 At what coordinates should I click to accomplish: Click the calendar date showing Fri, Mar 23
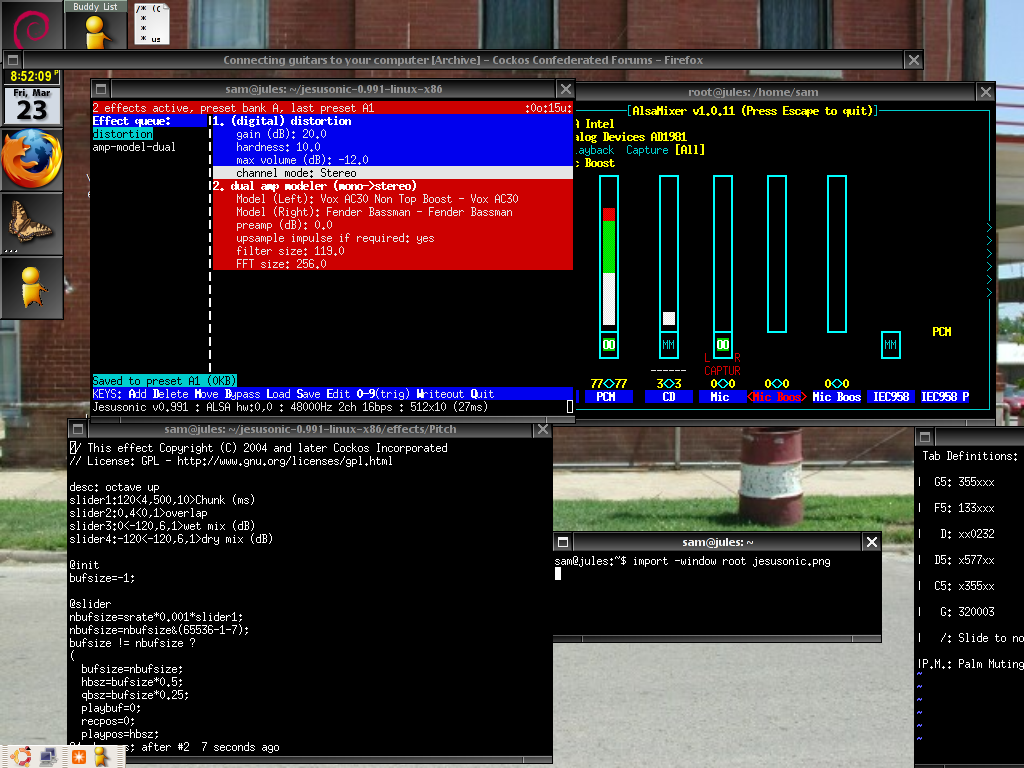32,105
